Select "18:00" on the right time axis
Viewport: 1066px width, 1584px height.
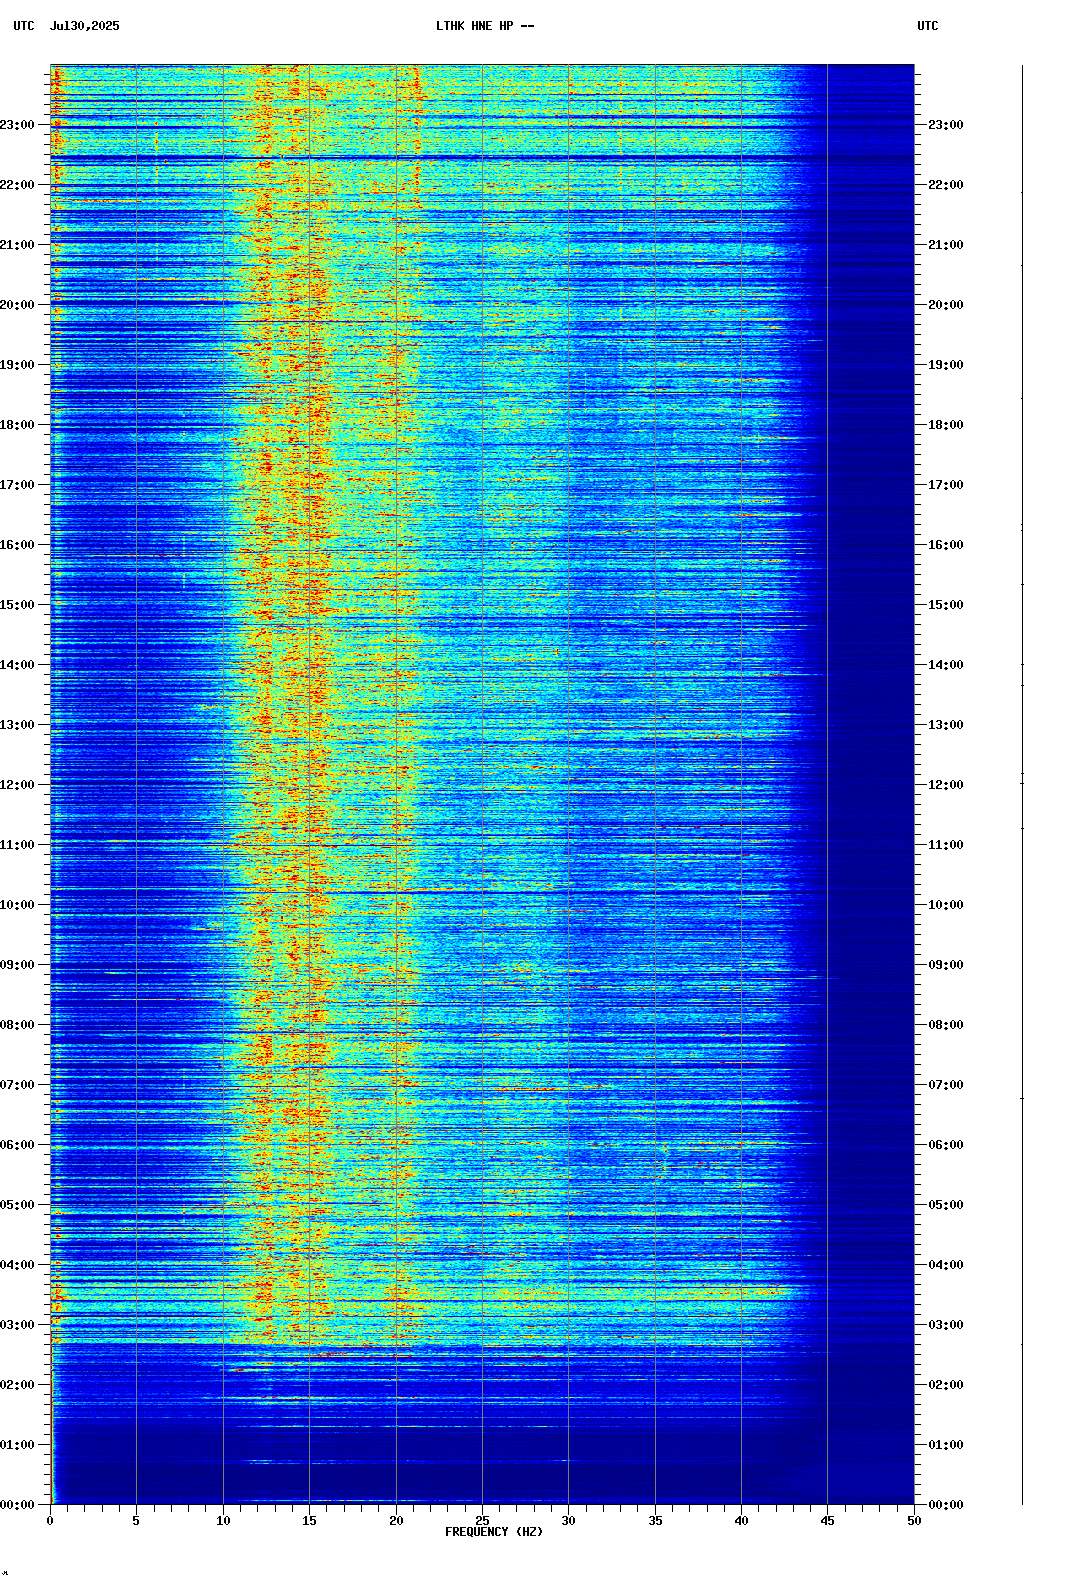pos(946,425)
